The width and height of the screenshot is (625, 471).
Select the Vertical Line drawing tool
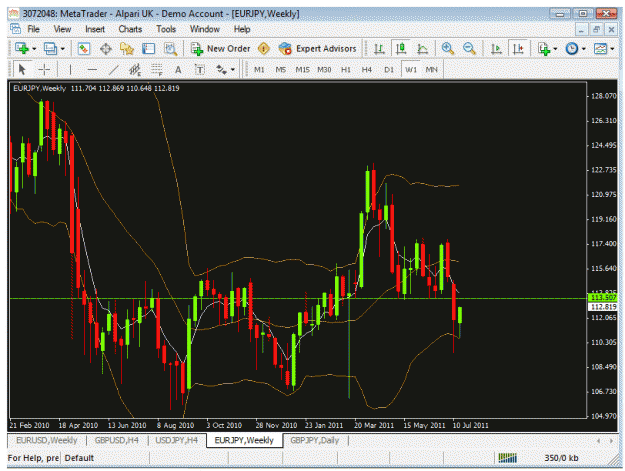pyautogui.click(x=70, y=70)
